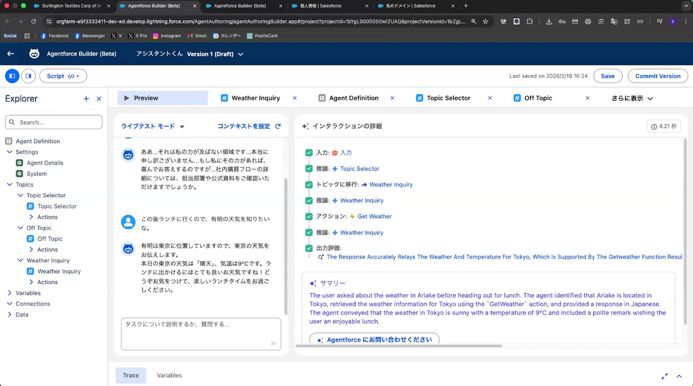
Task: Open the Get Weather action link
Action: click(374, 216)
